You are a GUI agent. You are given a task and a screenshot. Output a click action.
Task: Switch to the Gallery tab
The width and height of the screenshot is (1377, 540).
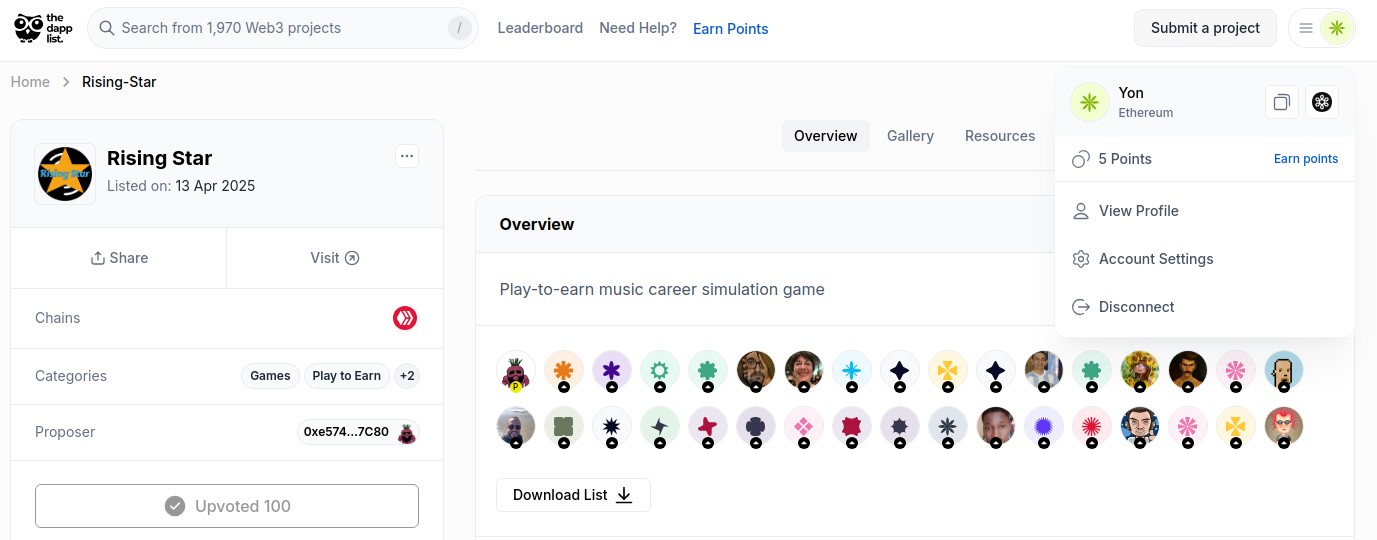coord(910,136)
